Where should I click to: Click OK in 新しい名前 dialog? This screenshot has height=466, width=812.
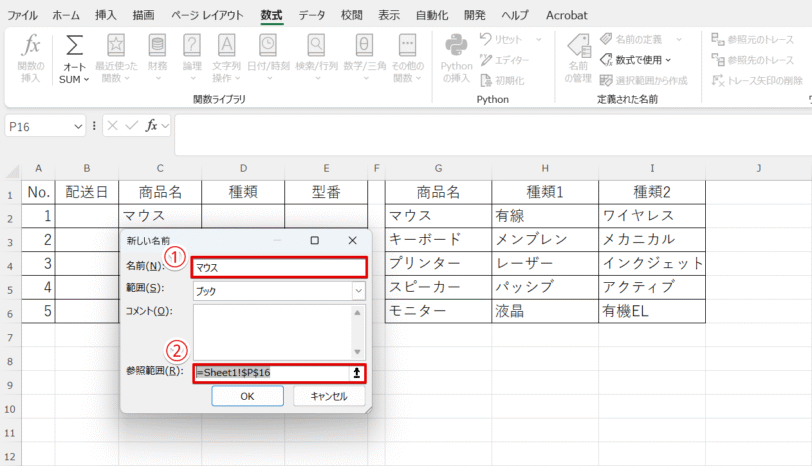[x=248, y=396]
